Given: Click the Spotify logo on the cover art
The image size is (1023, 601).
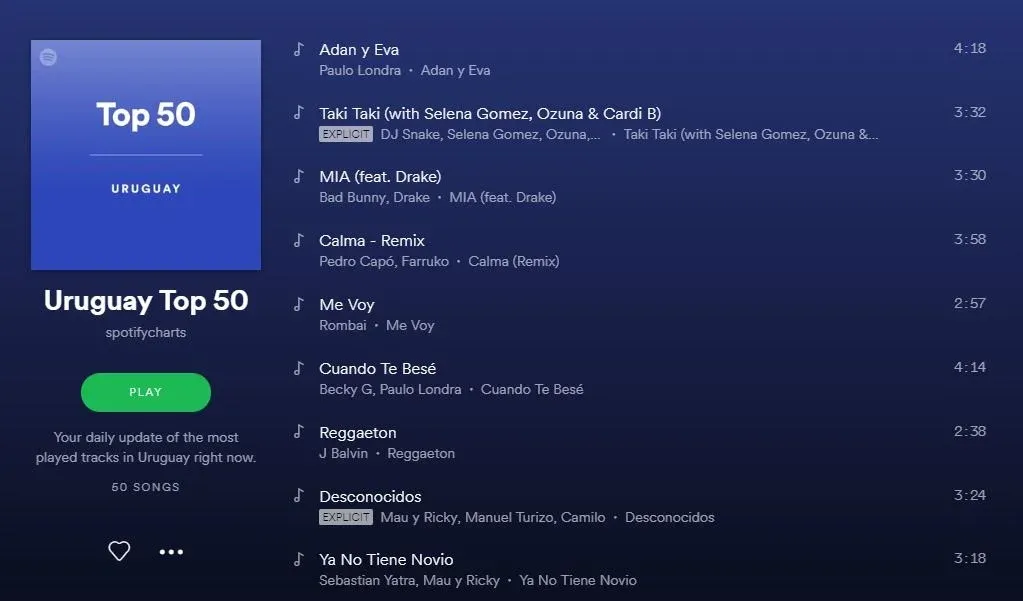Looking at the screenshot, I should point(48,57).
